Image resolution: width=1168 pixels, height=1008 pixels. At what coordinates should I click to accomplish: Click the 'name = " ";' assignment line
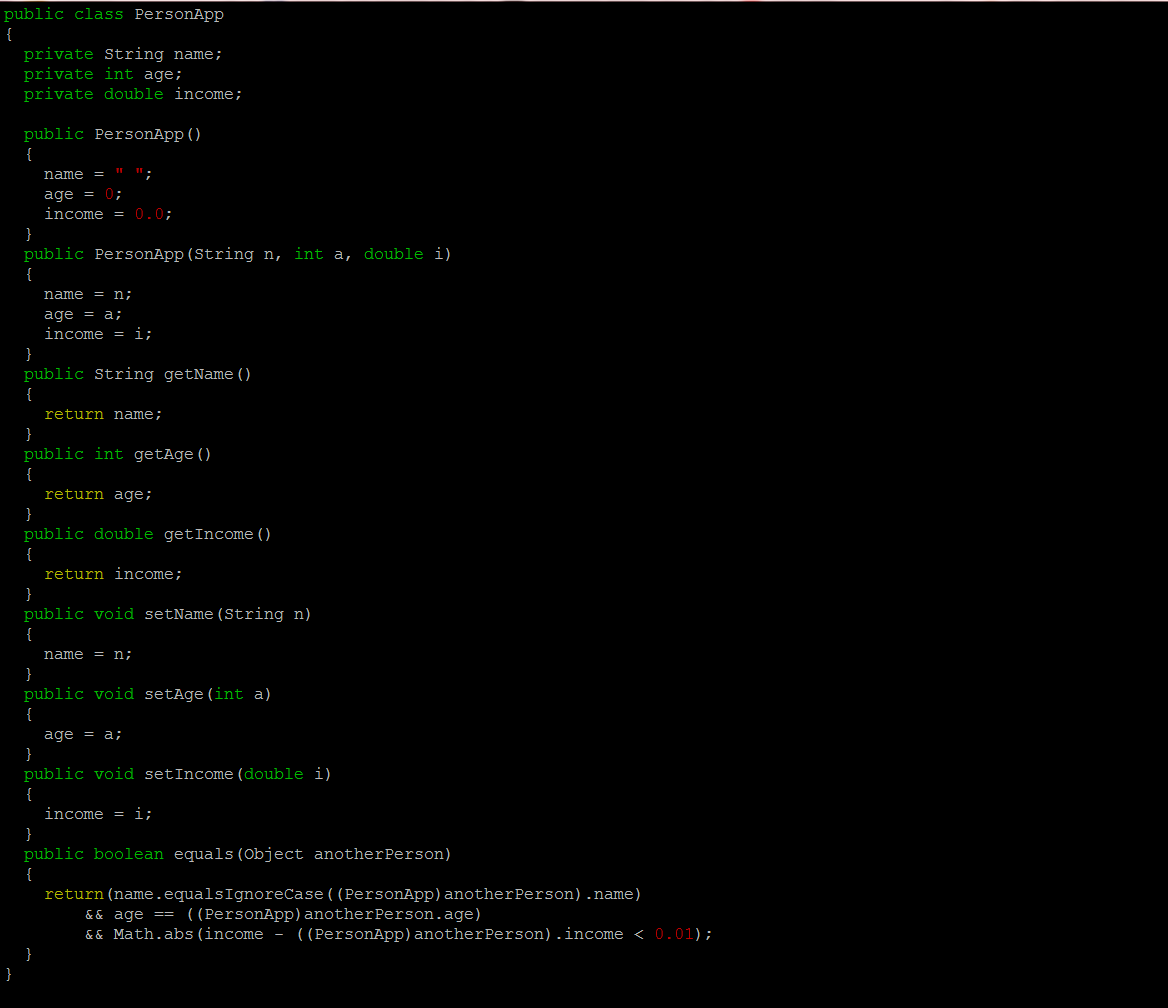pos(98,174)
